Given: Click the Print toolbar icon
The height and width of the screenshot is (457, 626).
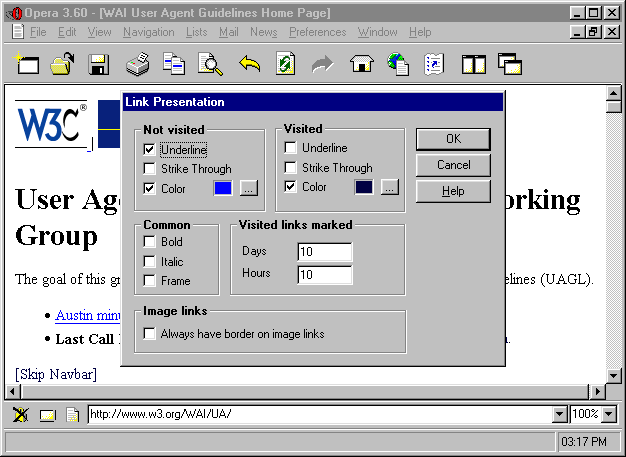Looking at the screenshot, I should click(x=137, y=65).
